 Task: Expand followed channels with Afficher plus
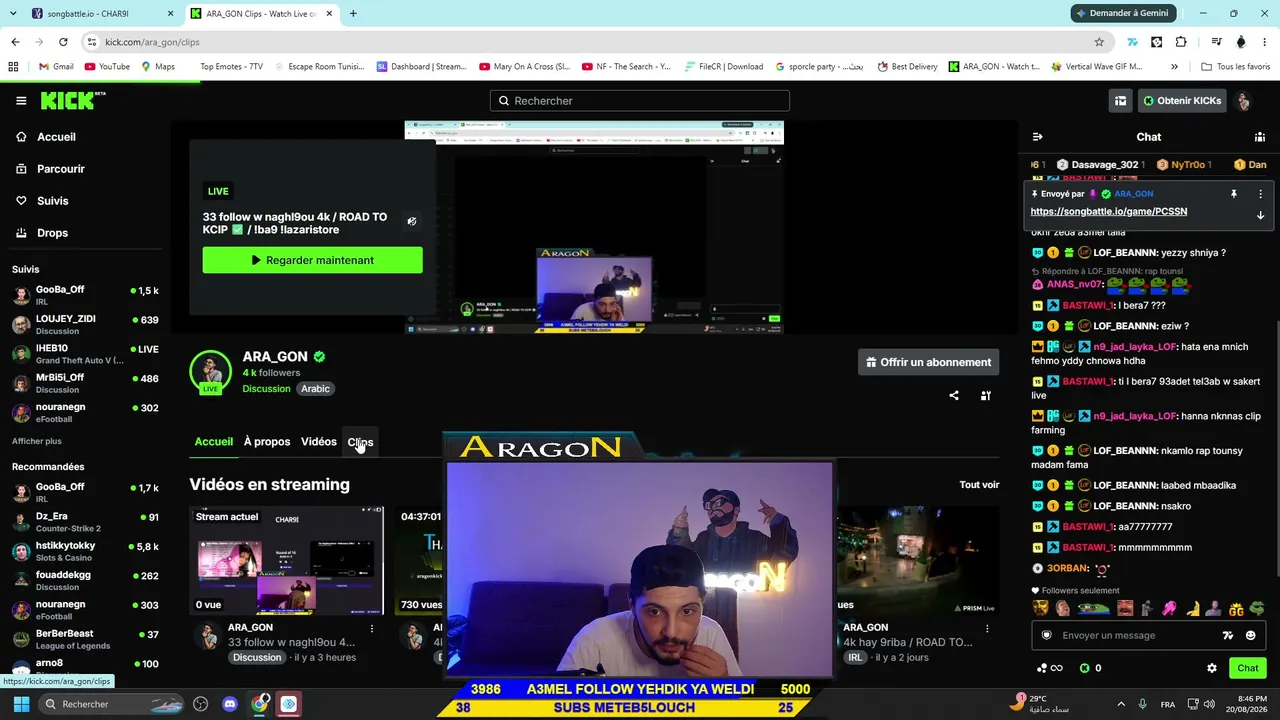tap(37, 441)
